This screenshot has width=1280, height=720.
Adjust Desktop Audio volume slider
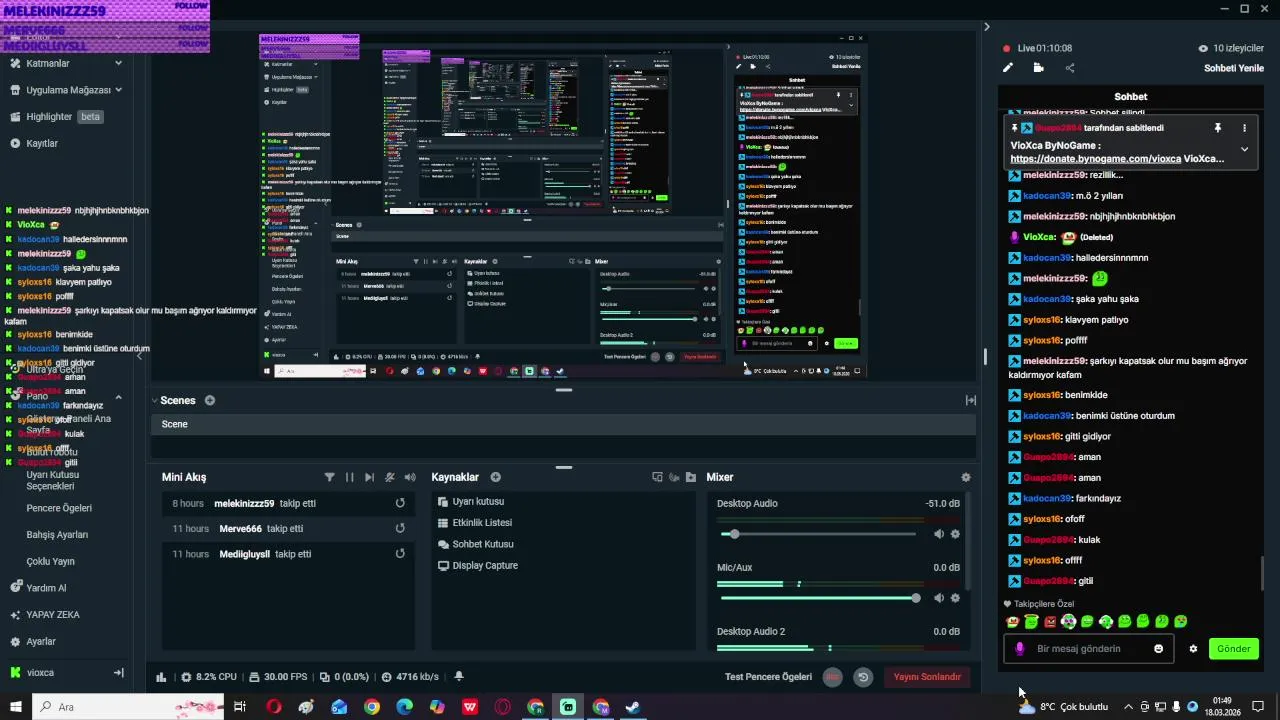(818, 534)
